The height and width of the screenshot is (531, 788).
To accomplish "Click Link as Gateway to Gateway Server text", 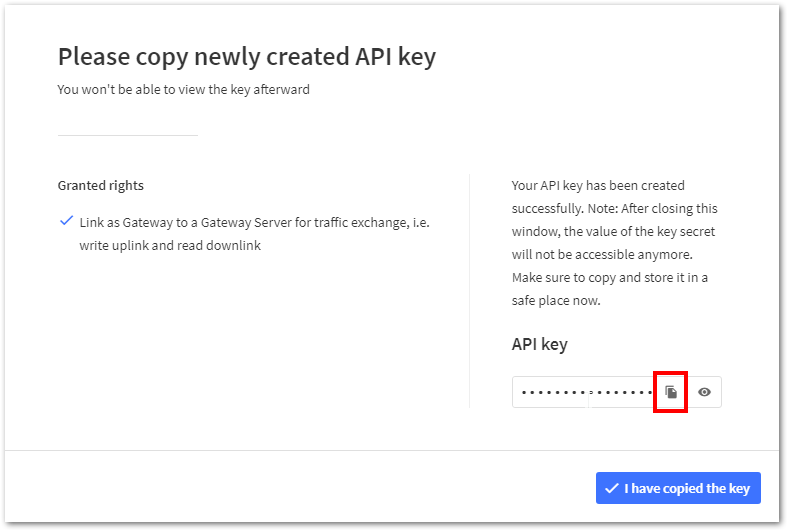I will pos(254,221).
